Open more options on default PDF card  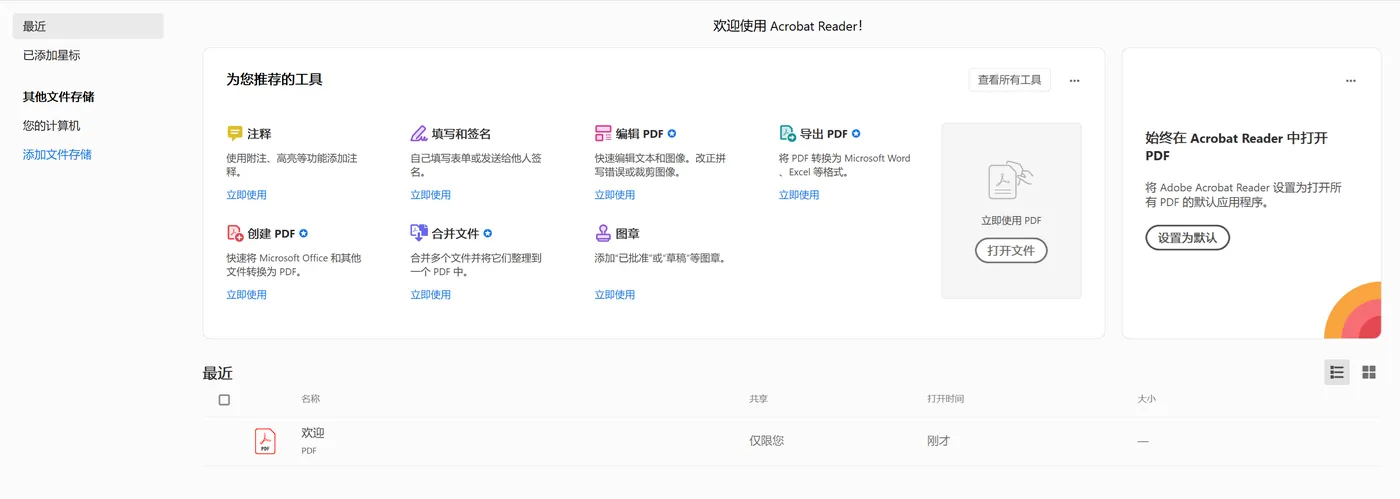click(x=1351, y=81)
